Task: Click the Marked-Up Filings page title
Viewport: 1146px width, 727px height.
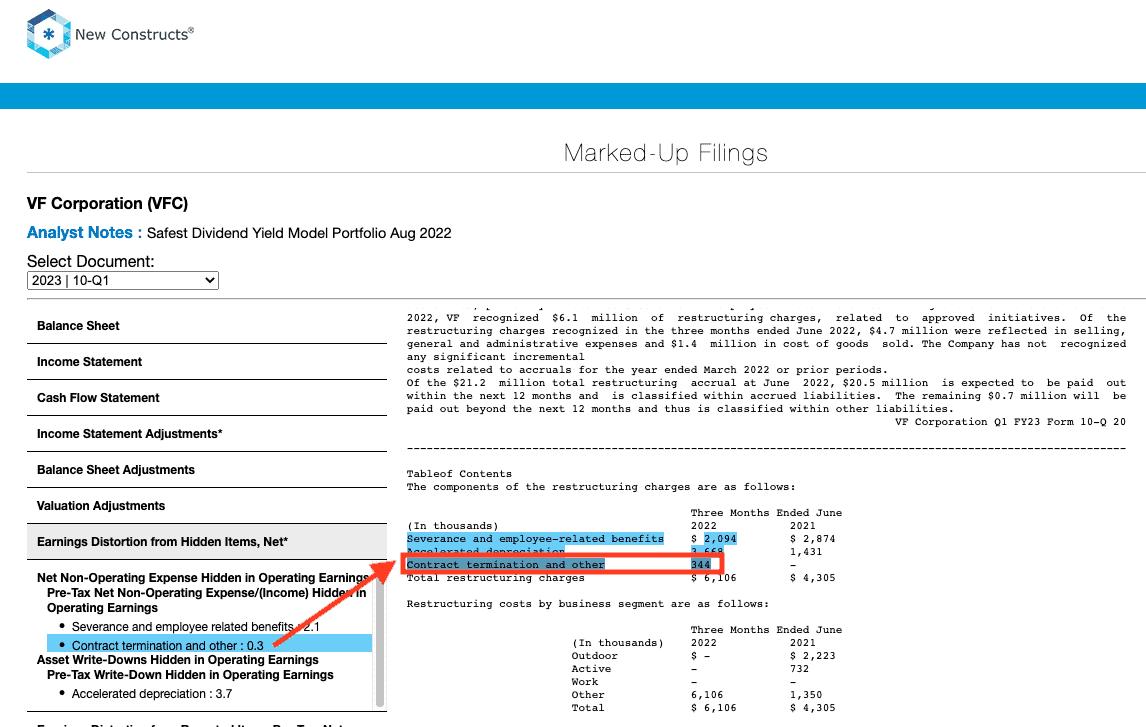Action: [666, 153]
